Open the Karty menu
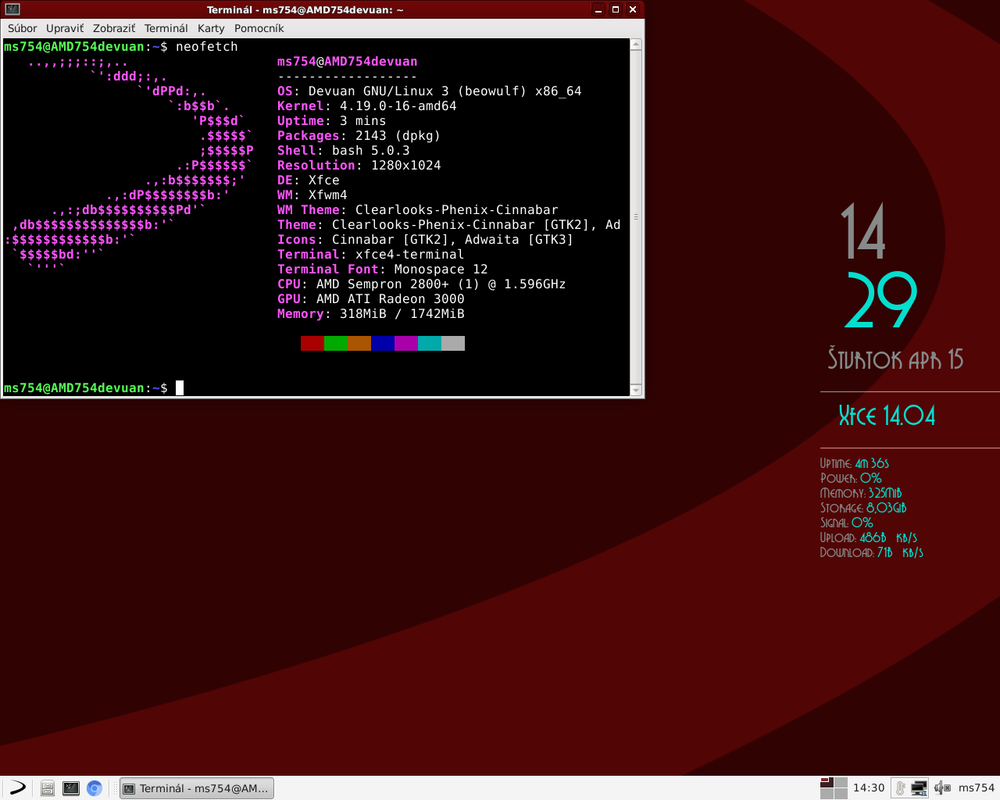 tap(210, 28)
